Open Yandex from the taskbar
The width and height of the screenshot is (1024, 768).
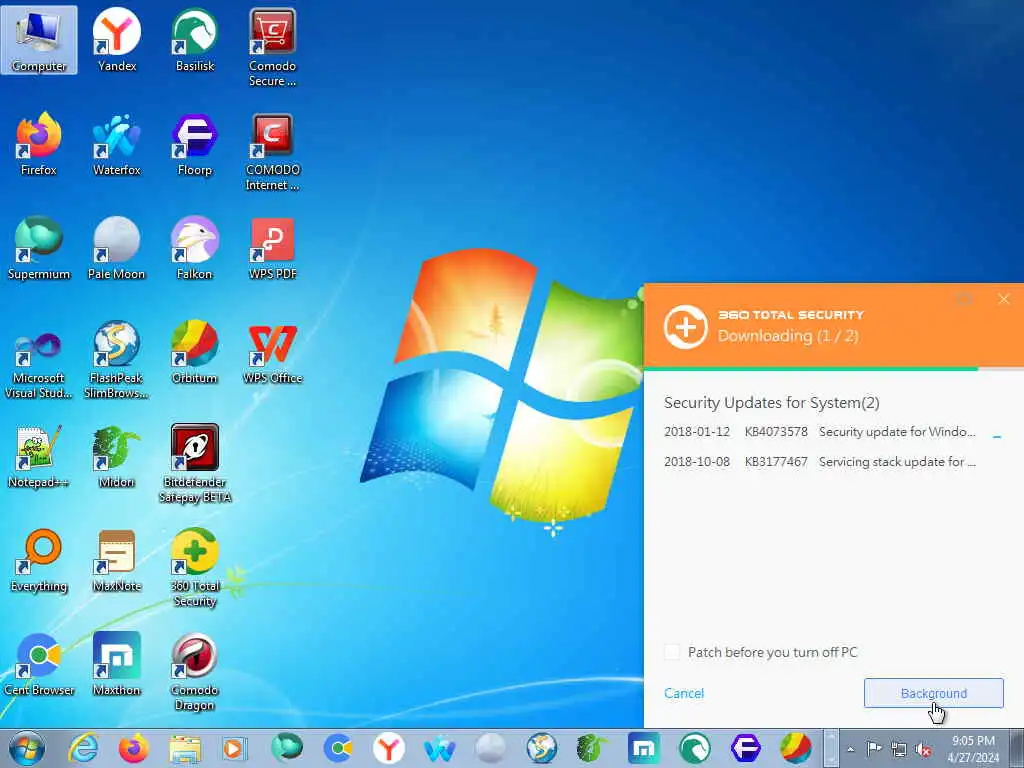(x=389, y=748)
